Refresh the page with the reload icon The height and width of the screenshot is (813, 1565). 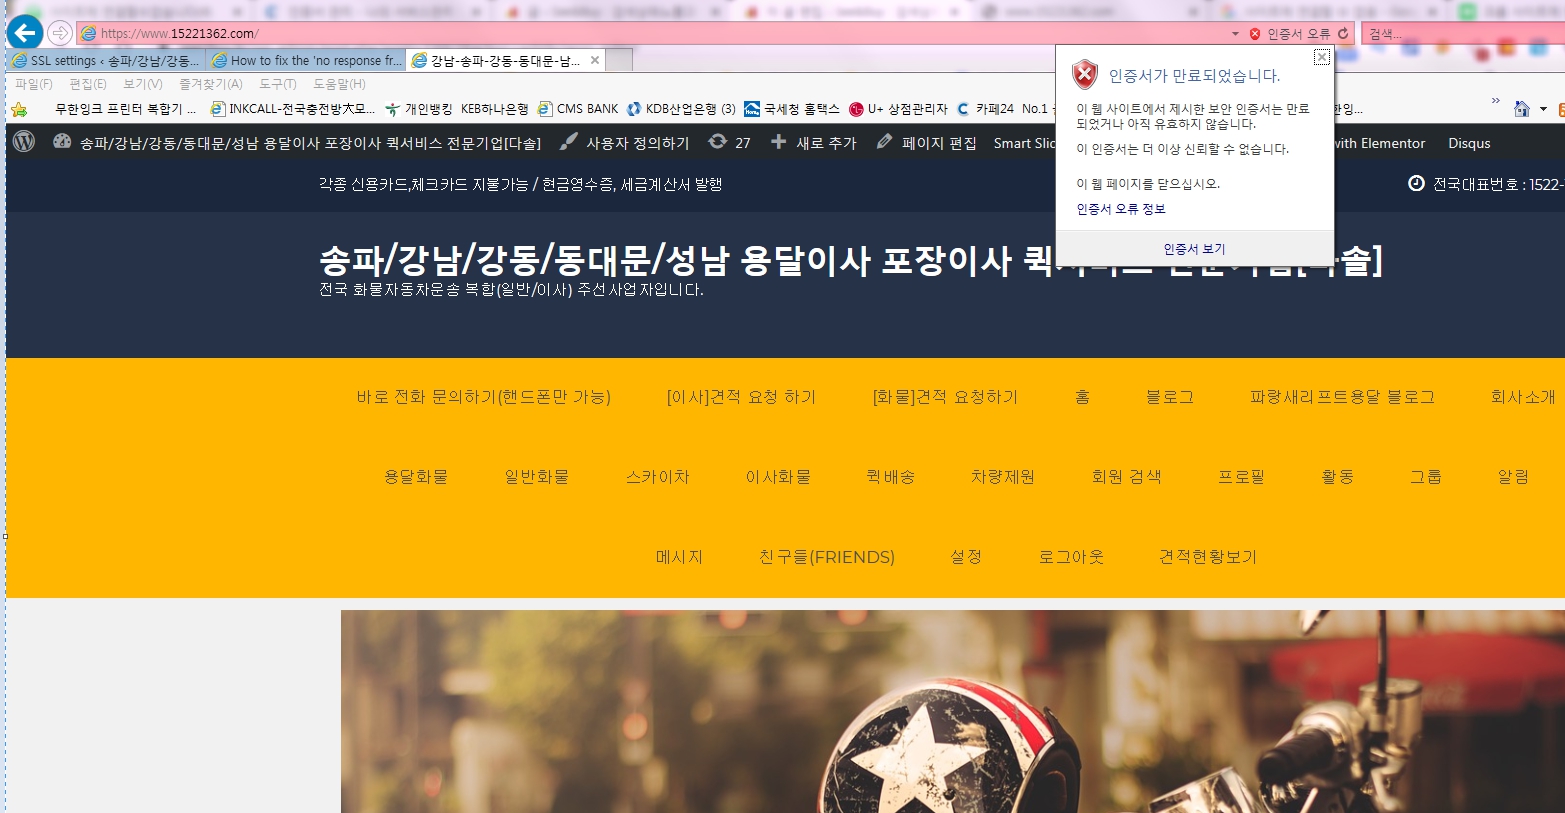[x=1343, y=33]
